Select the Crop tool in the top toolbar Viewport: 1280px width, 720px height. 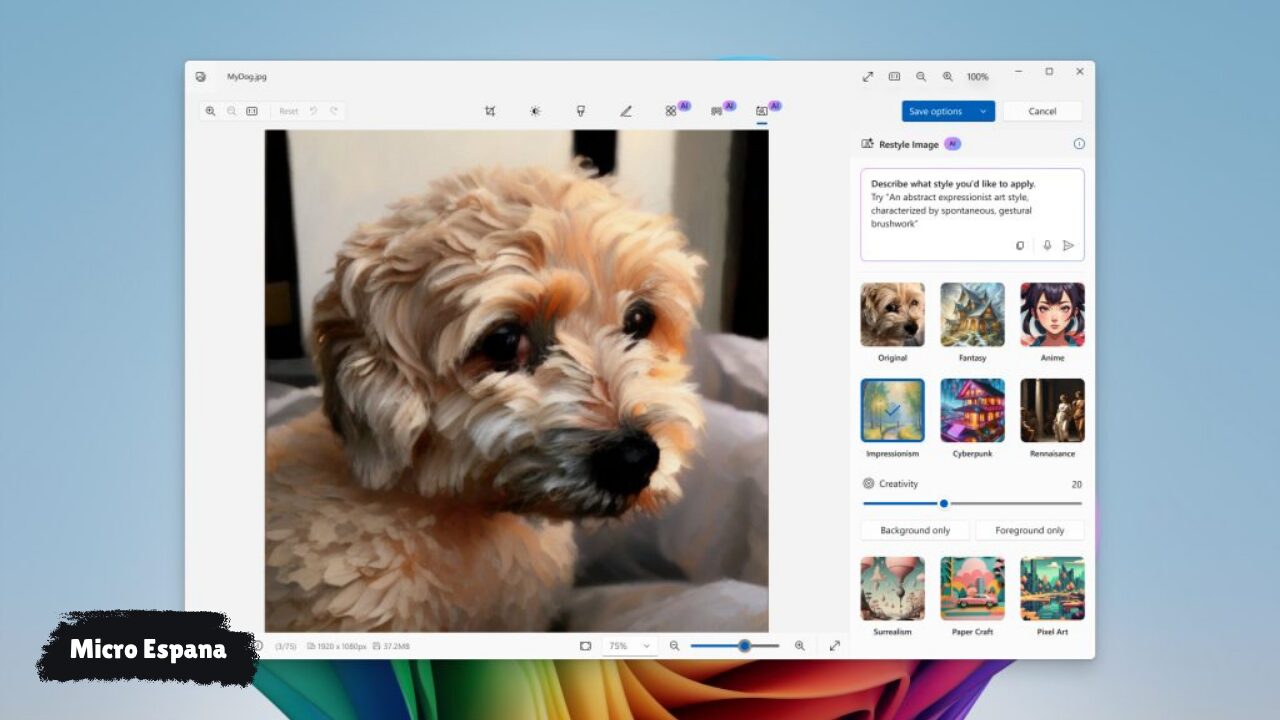[490, 111]
